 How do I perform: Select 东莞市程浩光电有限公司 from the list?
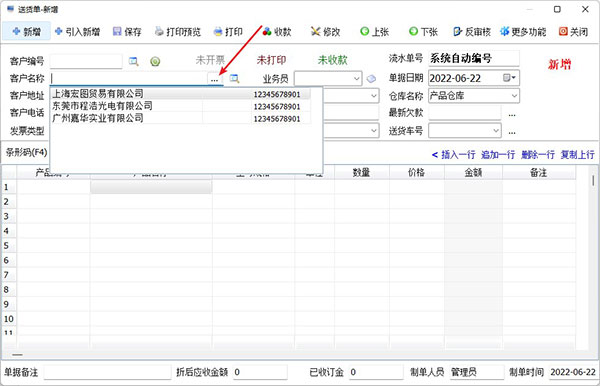click(x=180, y=106)
